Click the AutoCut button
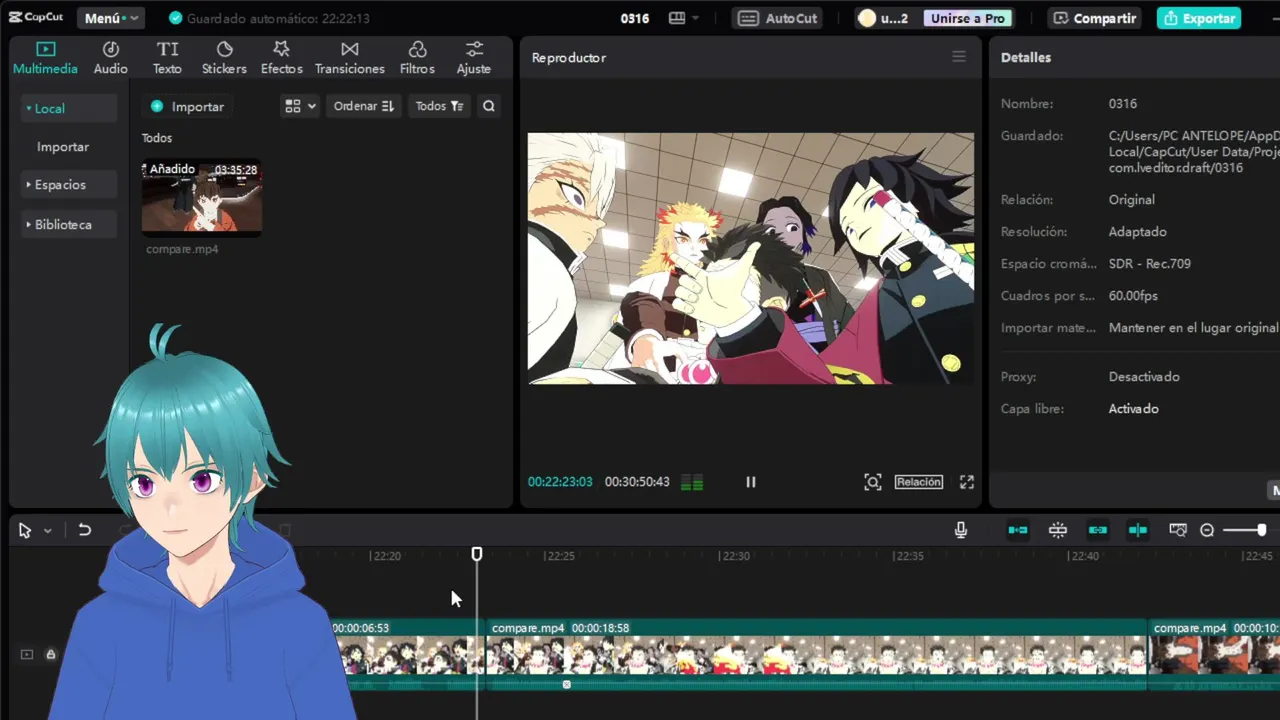The height and width of the screenshot is (720, 1280). click(778, 18)
